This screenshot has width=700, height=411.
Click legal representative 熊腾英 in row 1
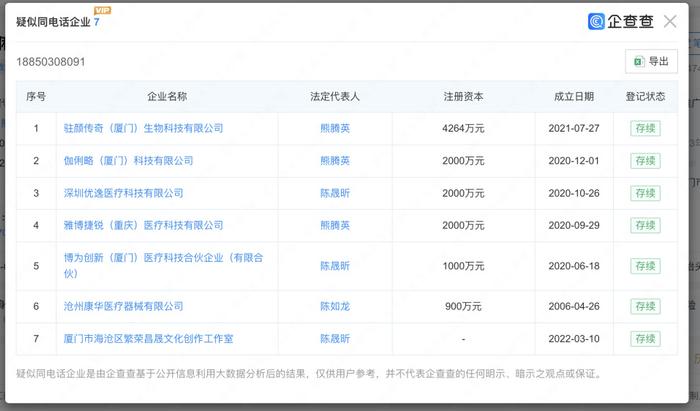[x=335, y=129]
